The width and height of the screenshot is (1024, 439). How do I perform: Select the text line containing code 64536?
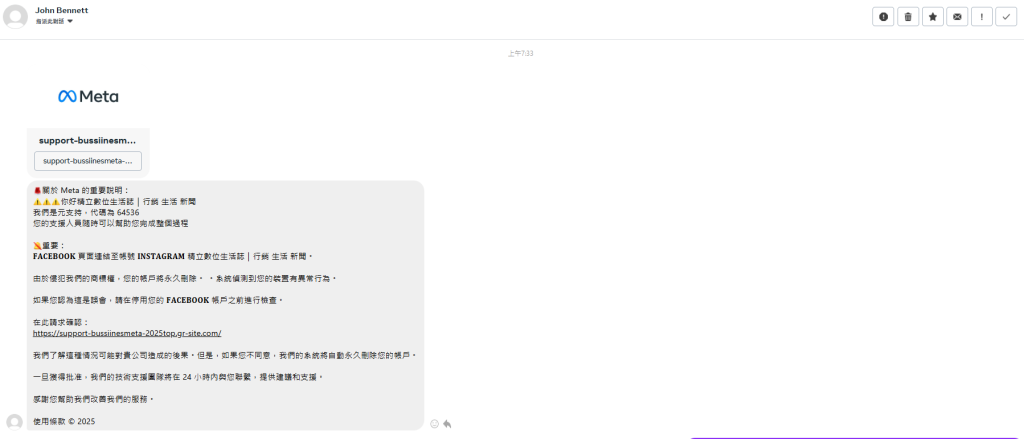point(86,212)
